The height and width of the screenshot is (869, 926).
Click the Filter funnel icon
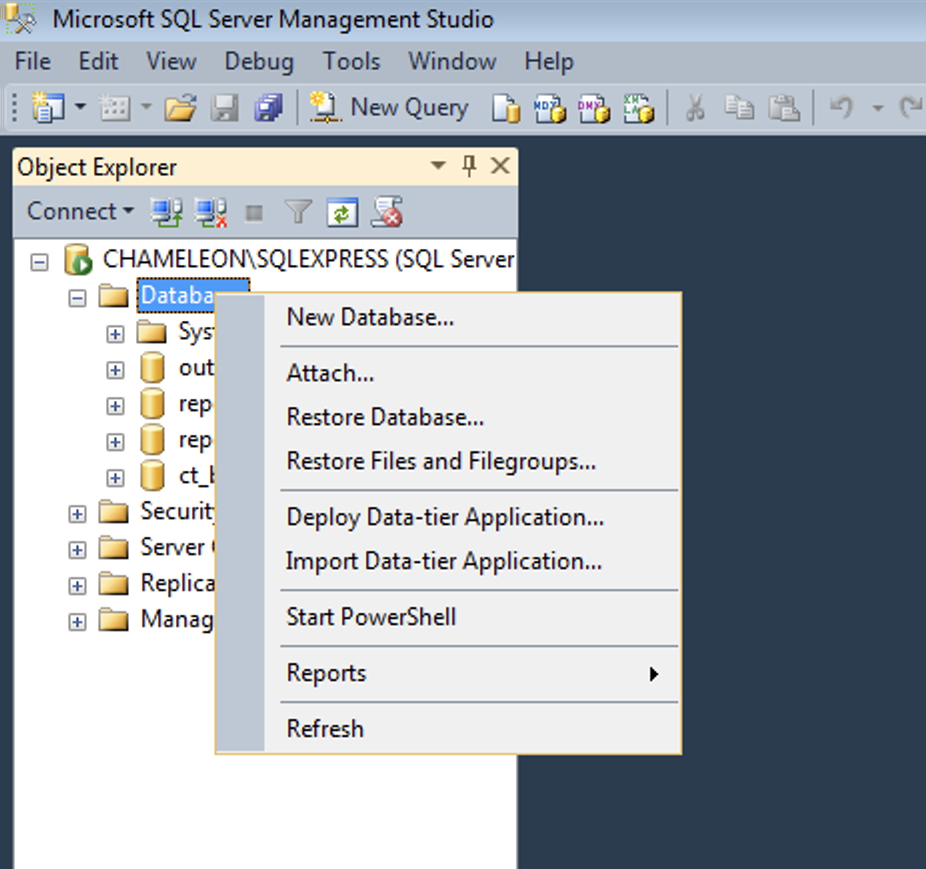tap(298, 212)
